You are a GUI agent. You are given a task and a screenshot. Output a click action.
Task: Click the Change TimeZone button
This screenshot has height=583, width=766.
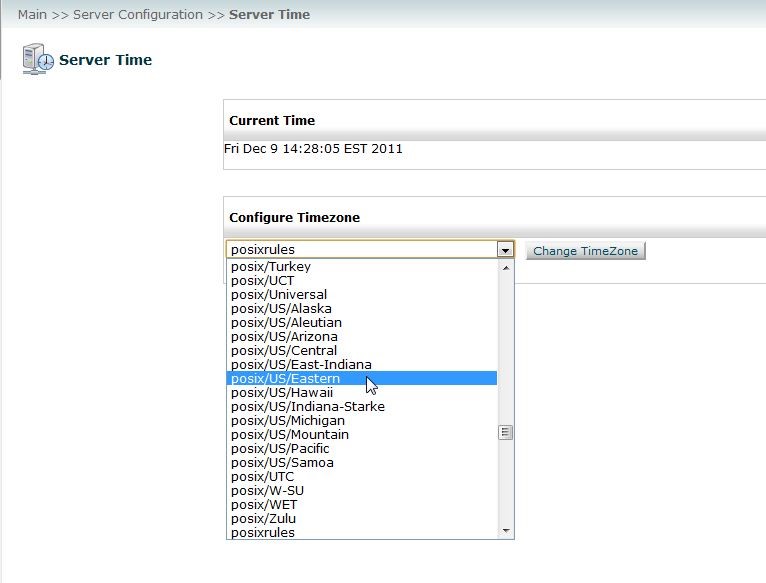point(585,251)
